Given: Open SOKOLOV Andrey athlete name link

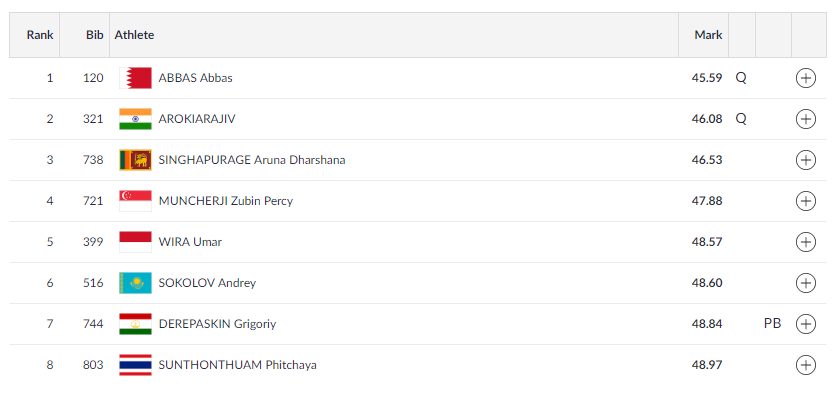Looking at the screenshot, I should (x=207, y=283).
